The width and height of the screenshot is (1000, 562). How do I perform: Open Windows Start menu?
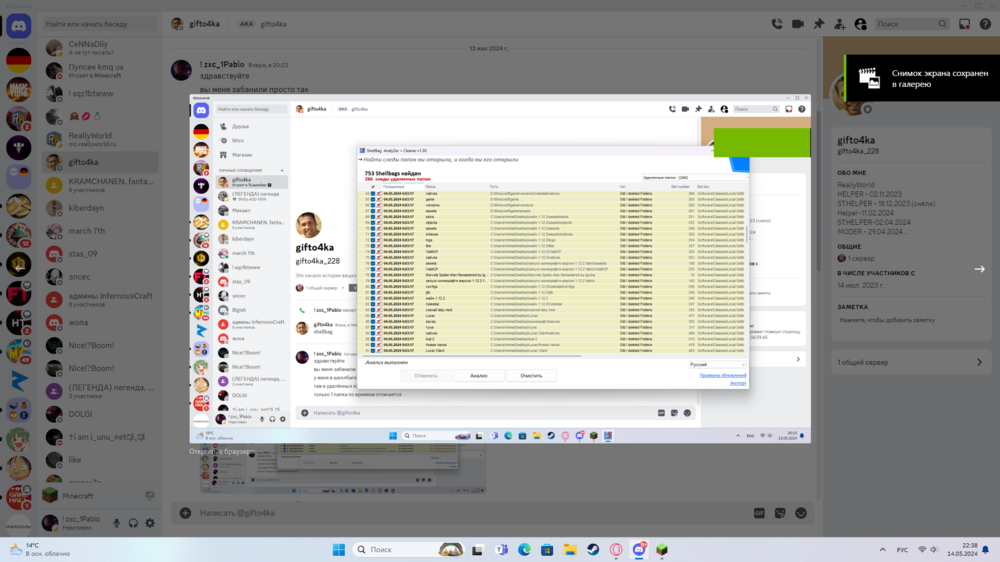point(339,549)
